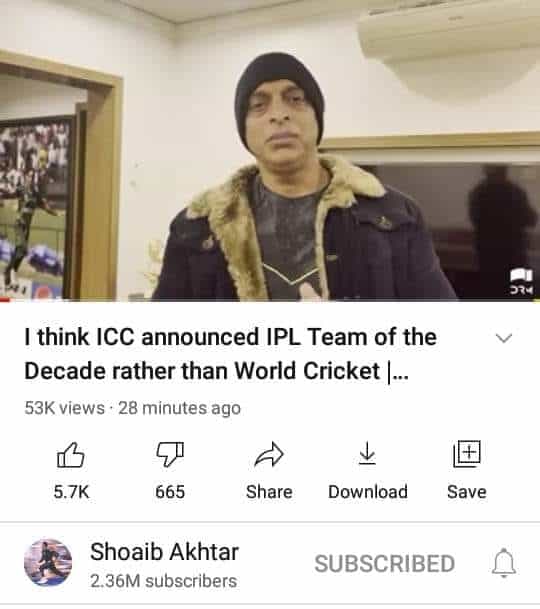Tap the video player frame
Screen dimensions: 540x609
tap(270, 150)
